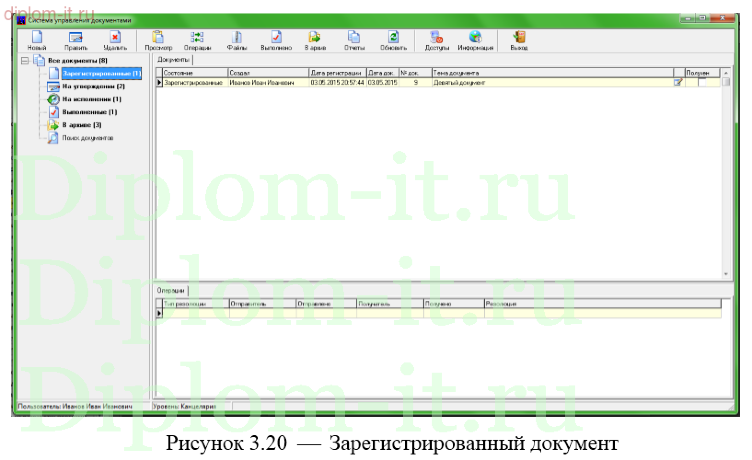The width and height of the screenshot is (752, 460).
Task: Click the operations grid row indicator arrow
Action: [x=159, y=313]
